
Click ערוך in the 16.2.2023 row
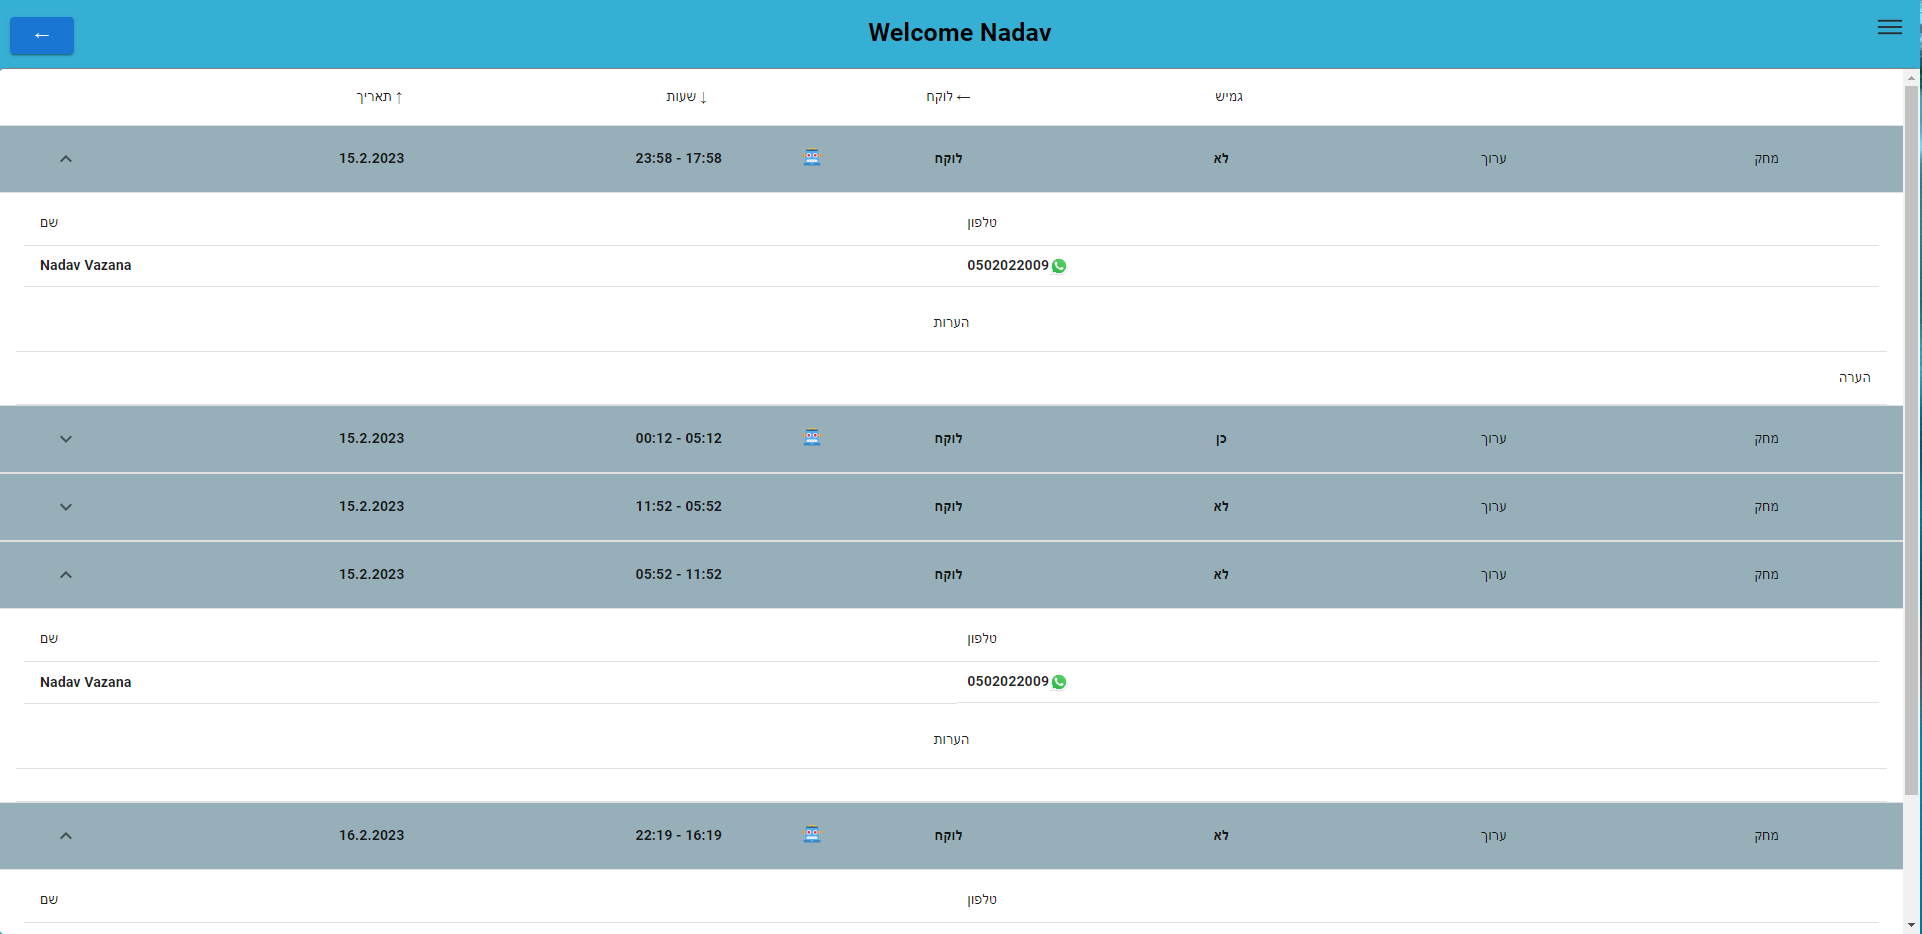click(x=1493, y=835)
